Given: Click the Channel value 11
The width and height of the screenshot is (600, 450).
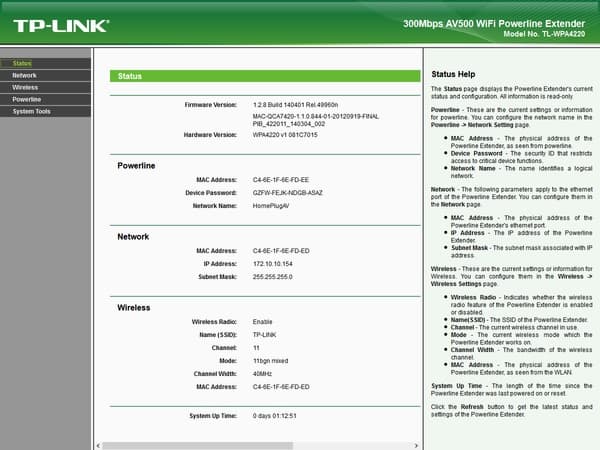Looking at the screenshot, I should click(256, 348).
